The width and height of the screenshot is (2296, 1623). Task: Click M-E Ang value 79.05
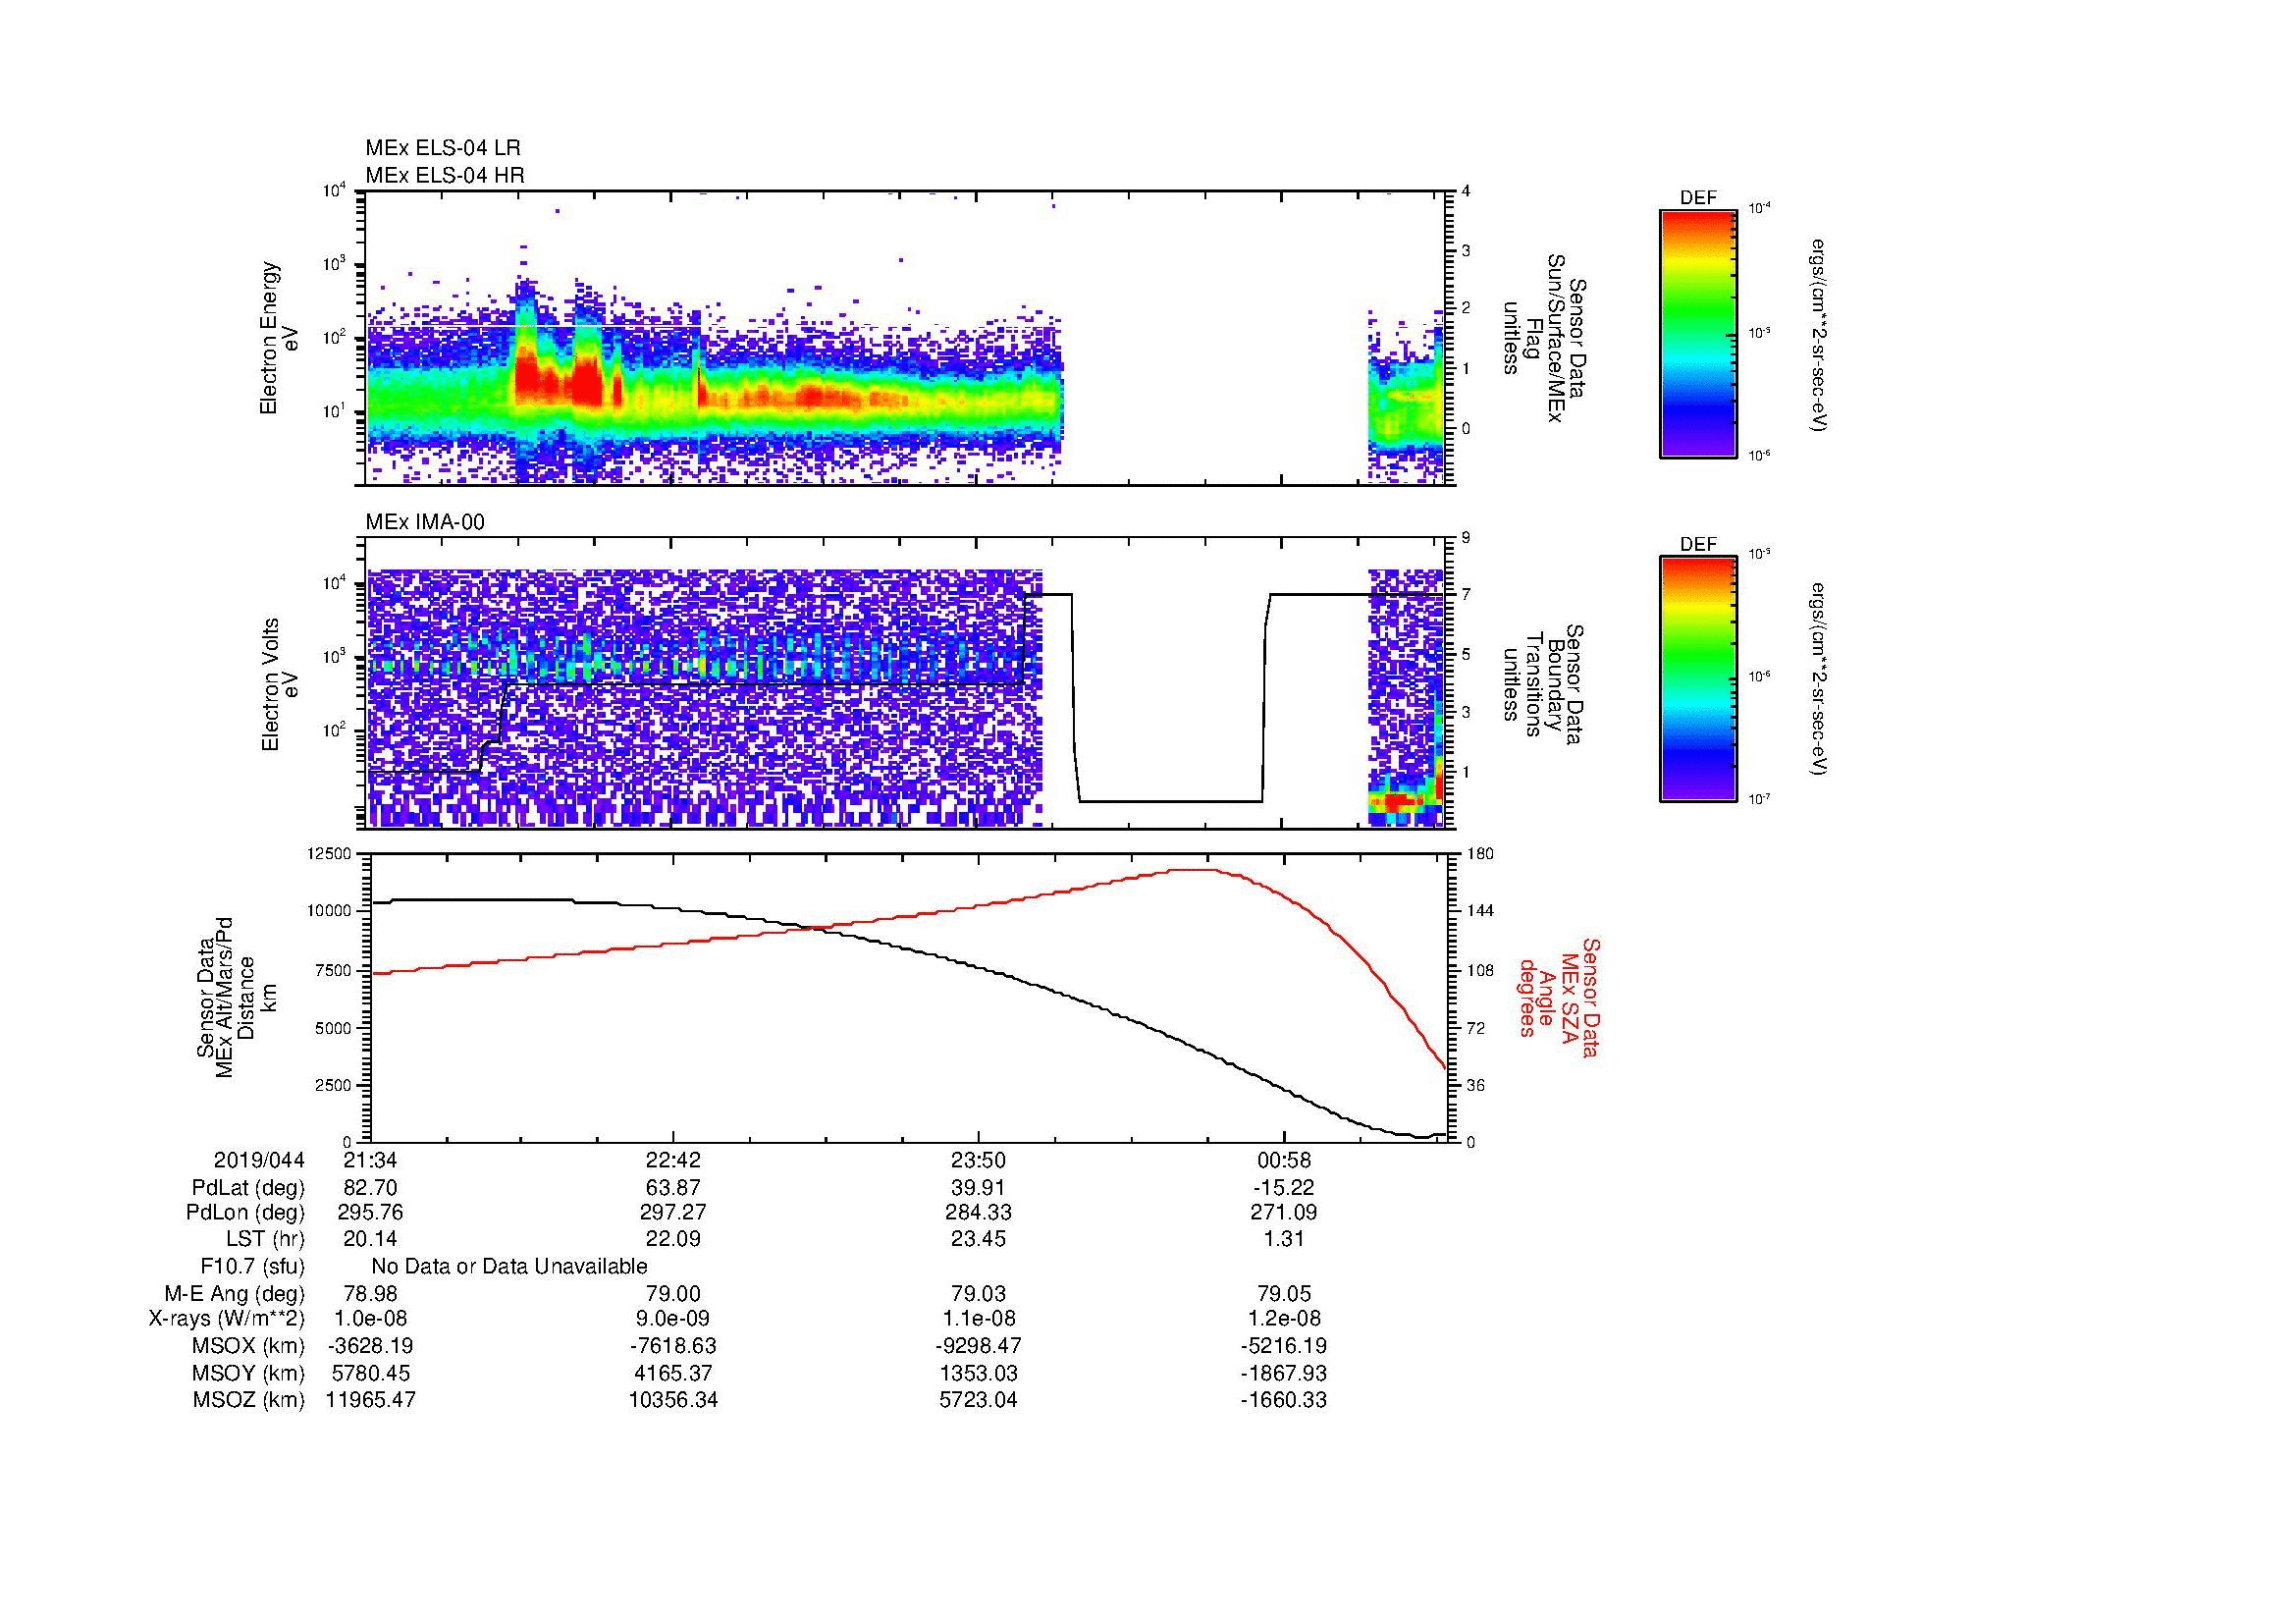1283,1293
